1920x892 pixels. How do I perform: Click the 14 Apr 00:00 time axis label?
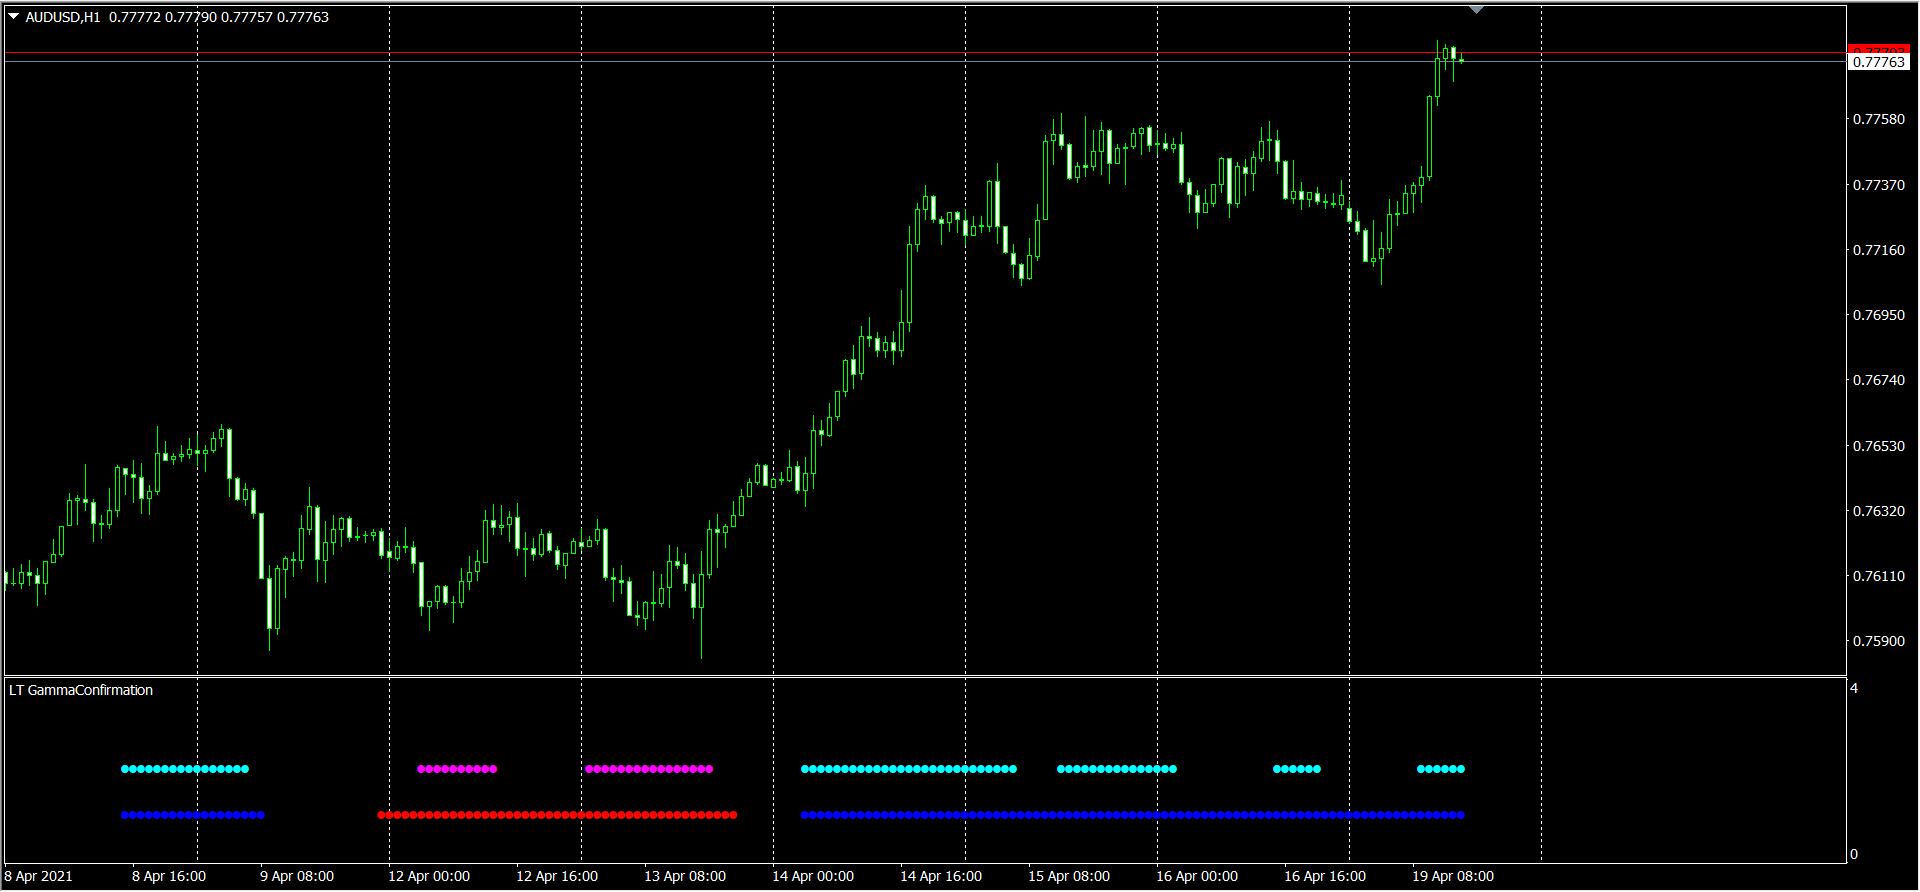click(x=812, y=876)
